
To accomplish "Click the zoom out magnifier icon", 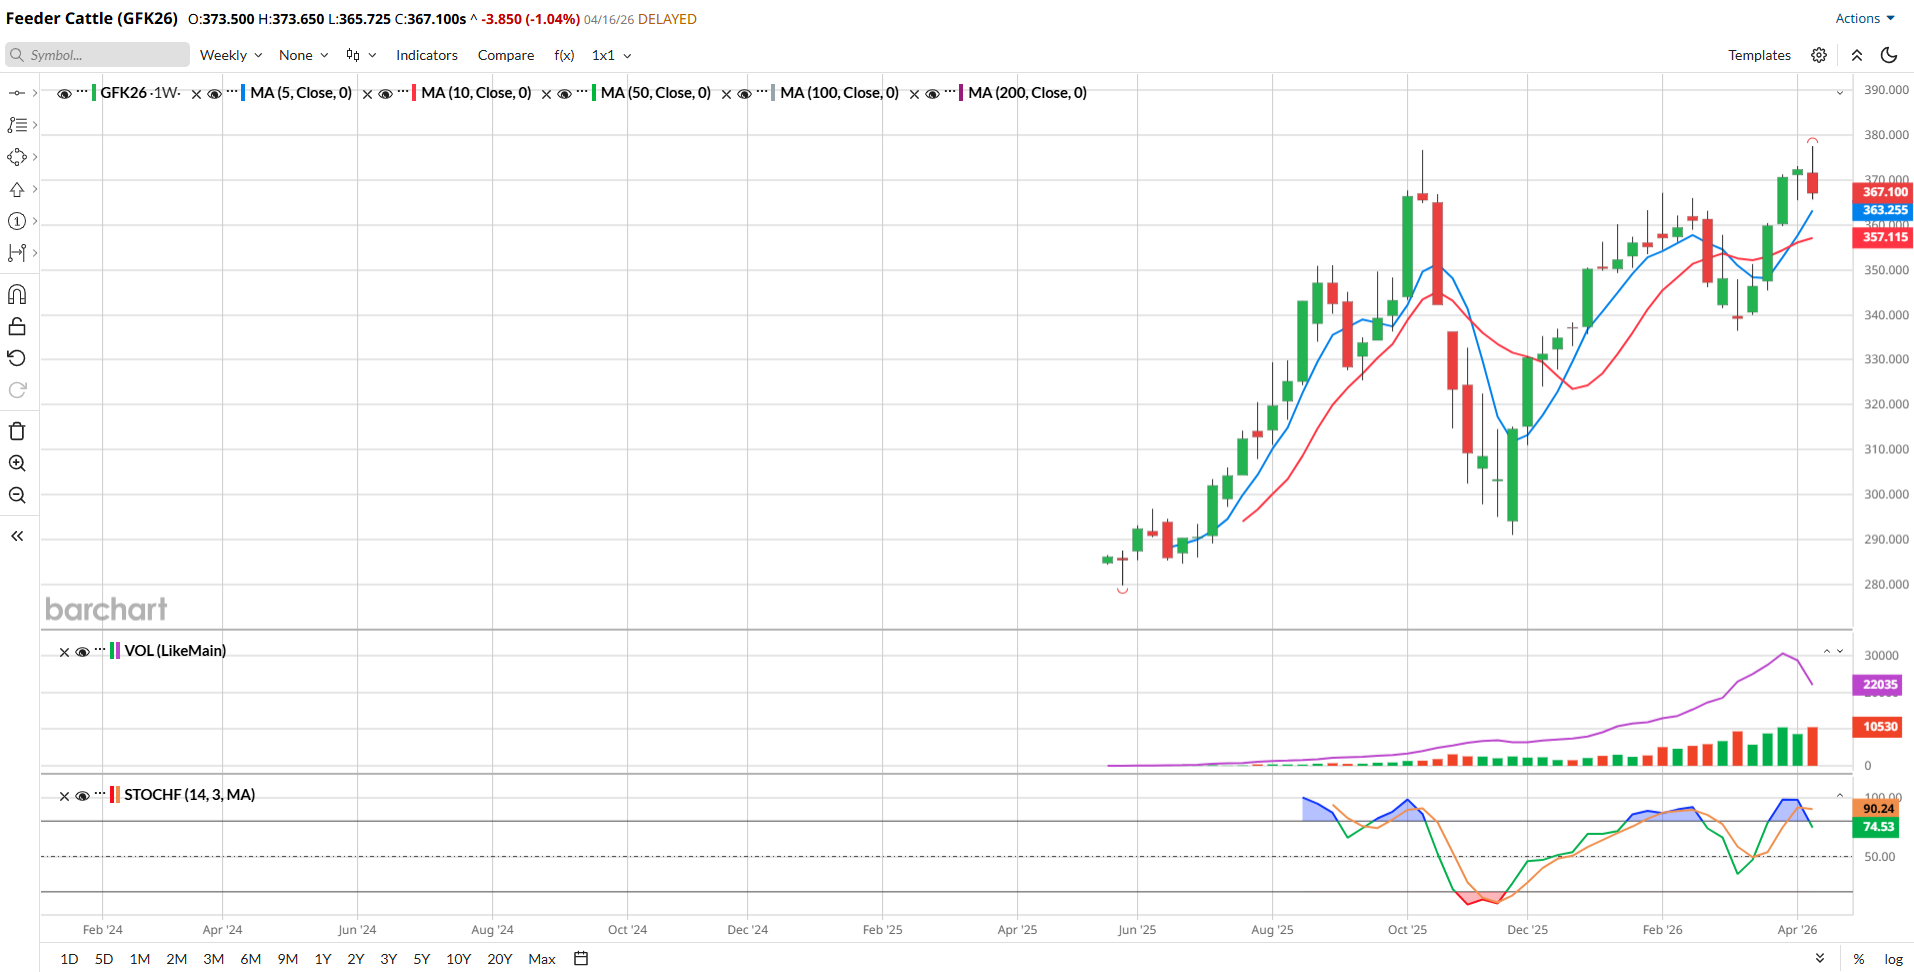I will point(17,495).
